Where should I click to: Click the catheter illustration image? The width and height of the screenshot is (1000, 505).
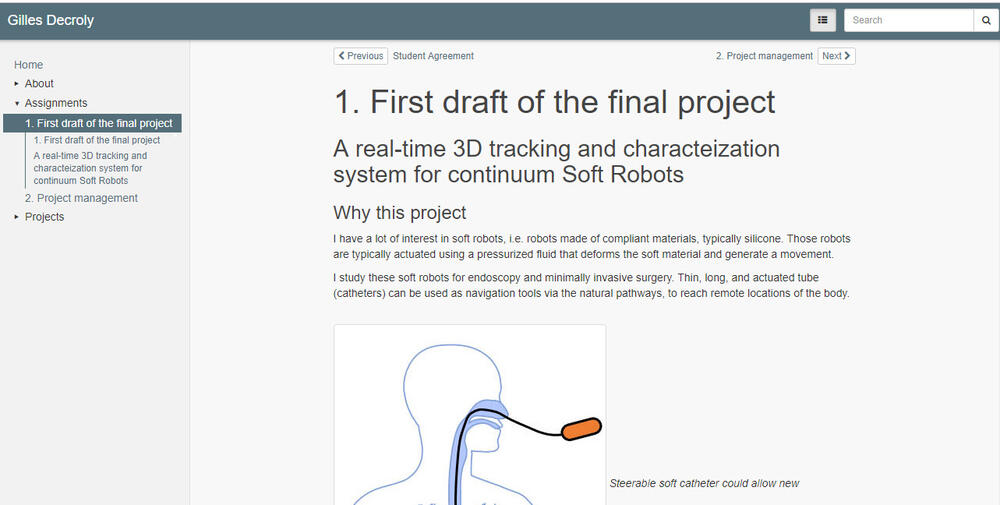pos(469,414)
